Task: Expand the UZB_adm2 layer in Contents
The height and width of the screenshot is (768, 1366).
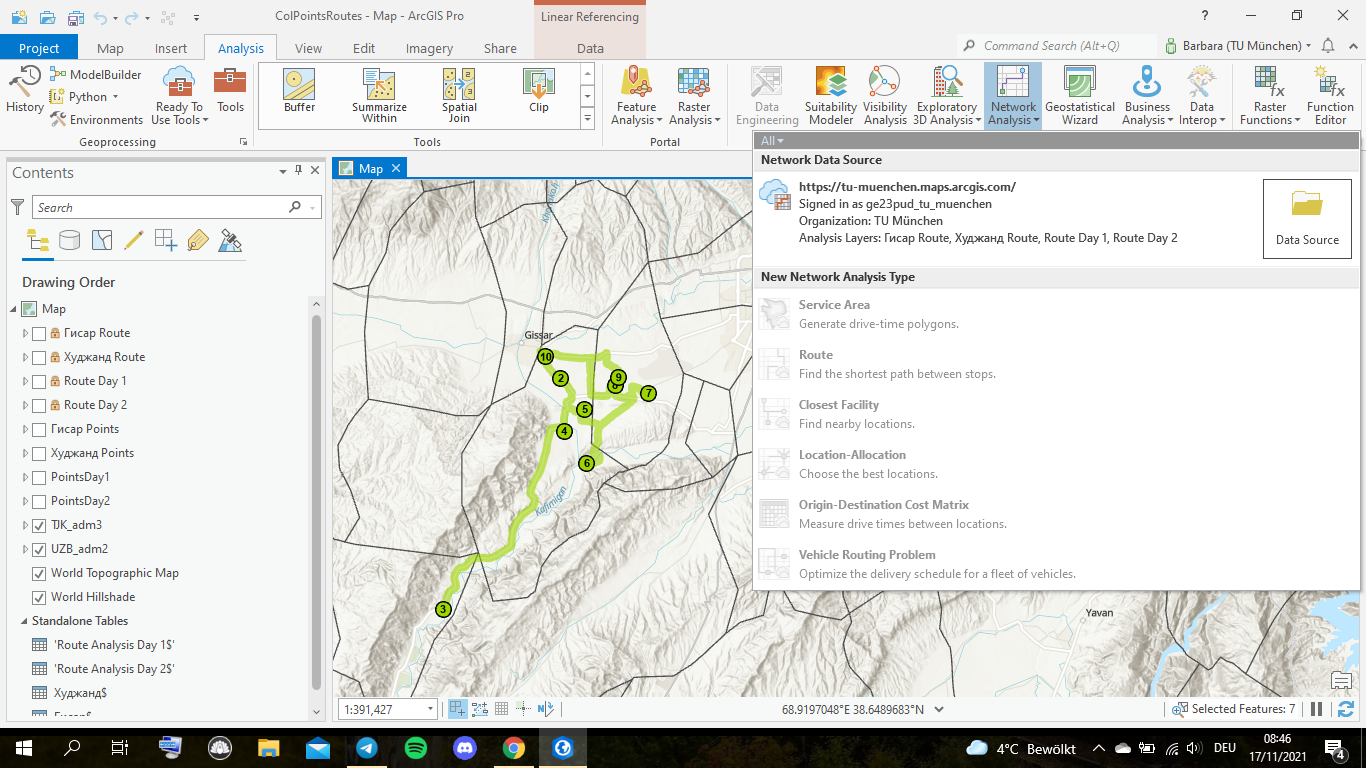Action: 26,549
